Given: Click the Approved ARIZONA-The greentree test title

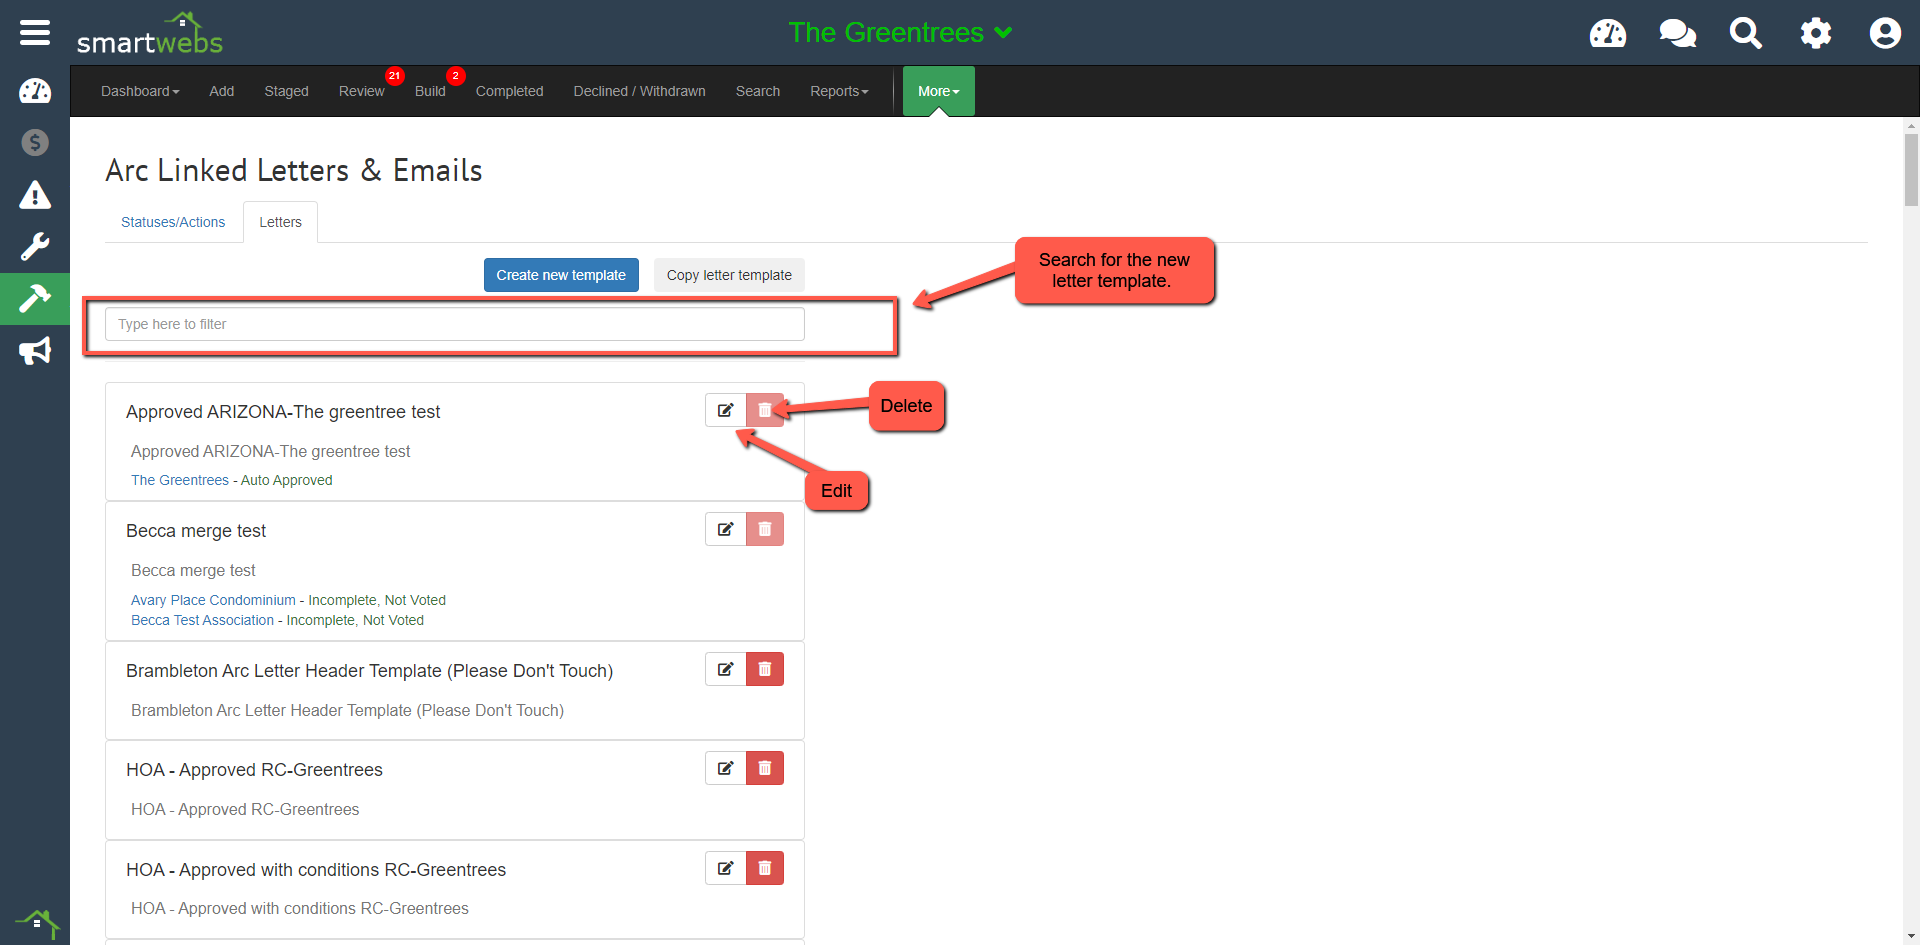Looking at the screenshot, I should click(x=283, y=412).
